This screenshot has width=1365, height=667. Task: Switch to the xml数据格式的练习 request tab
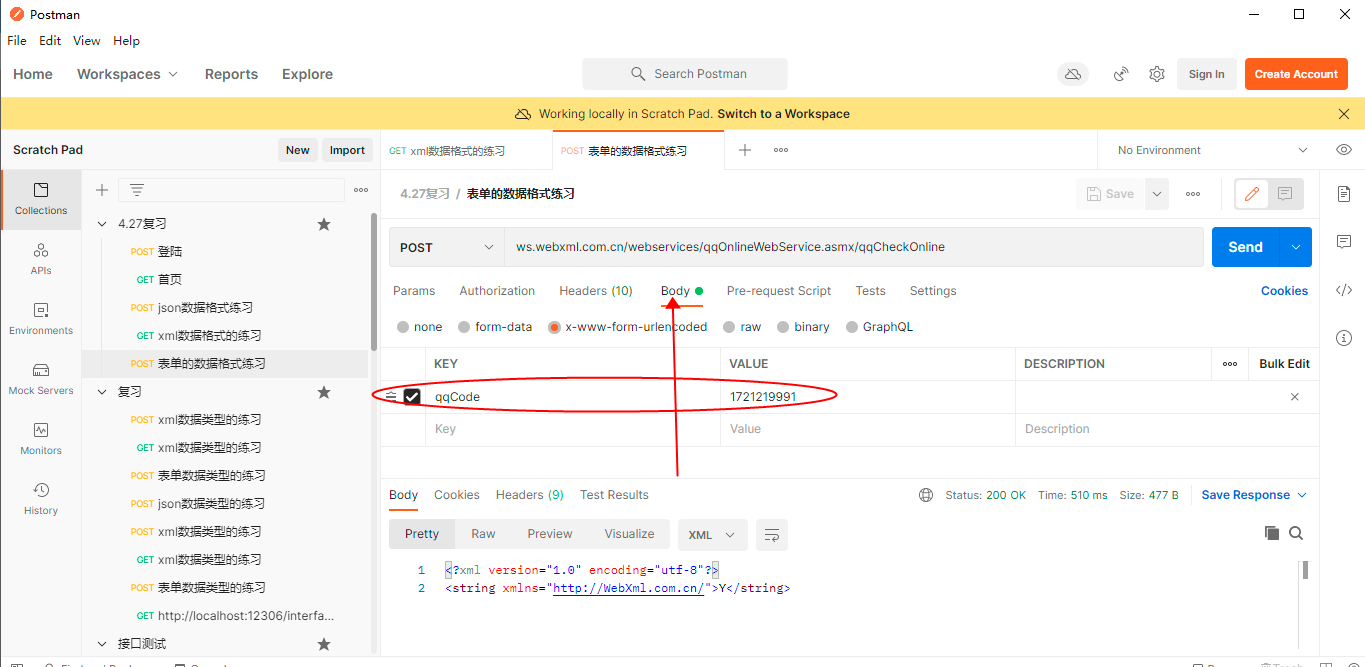pyautogui.click(x=447, y=151)
